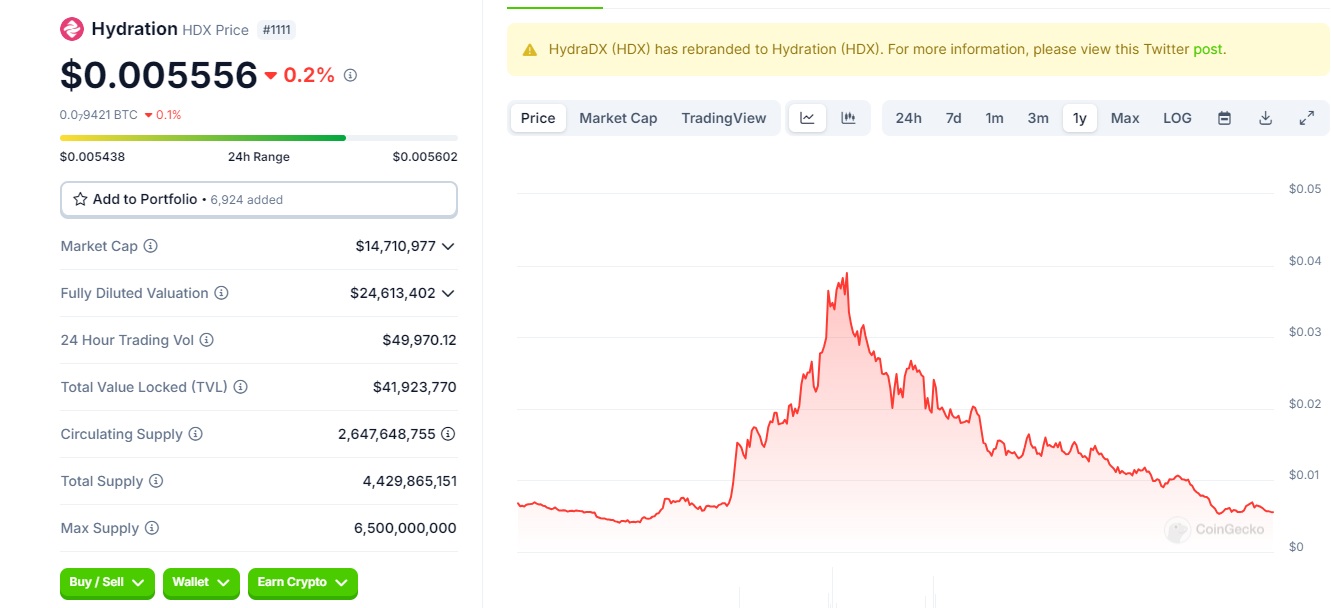Image resolution: width=1331 pixels, height=608 pixels.
Task: Expand Fully Diluted Valuation chevron
Action: point(448,293)
